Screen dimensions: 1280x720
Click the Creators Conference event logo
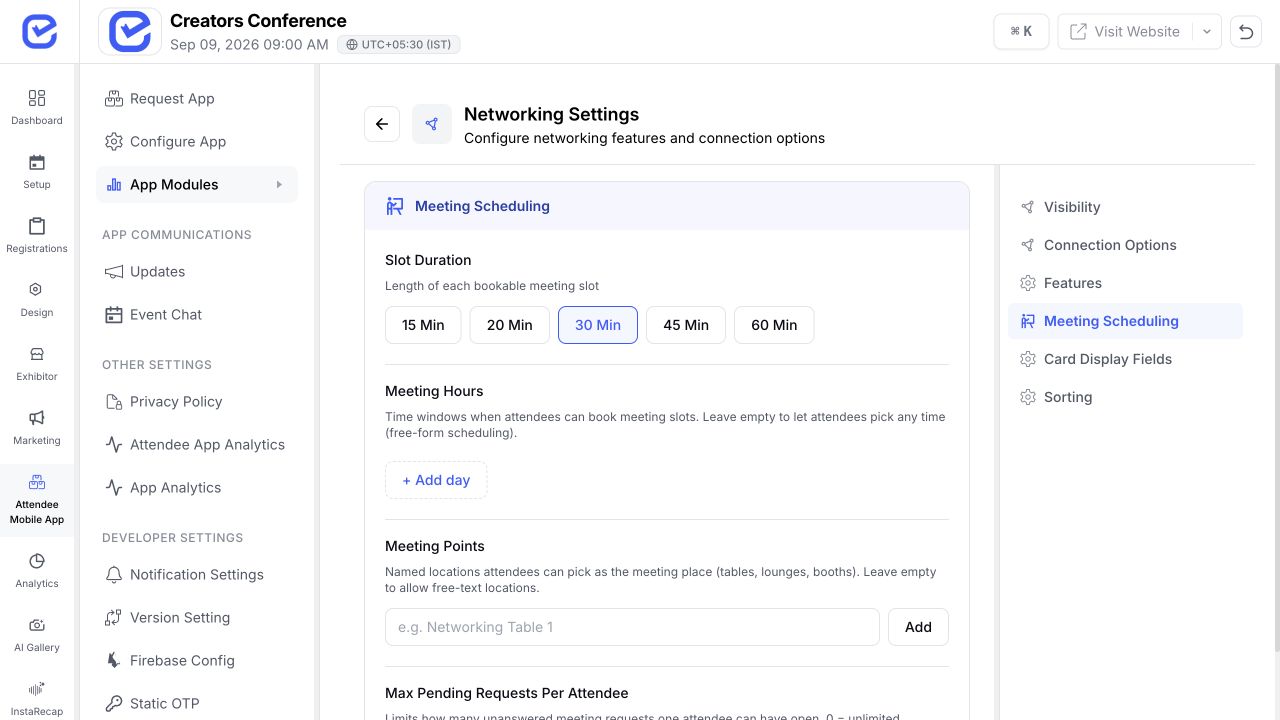click(x=130, y=31)
